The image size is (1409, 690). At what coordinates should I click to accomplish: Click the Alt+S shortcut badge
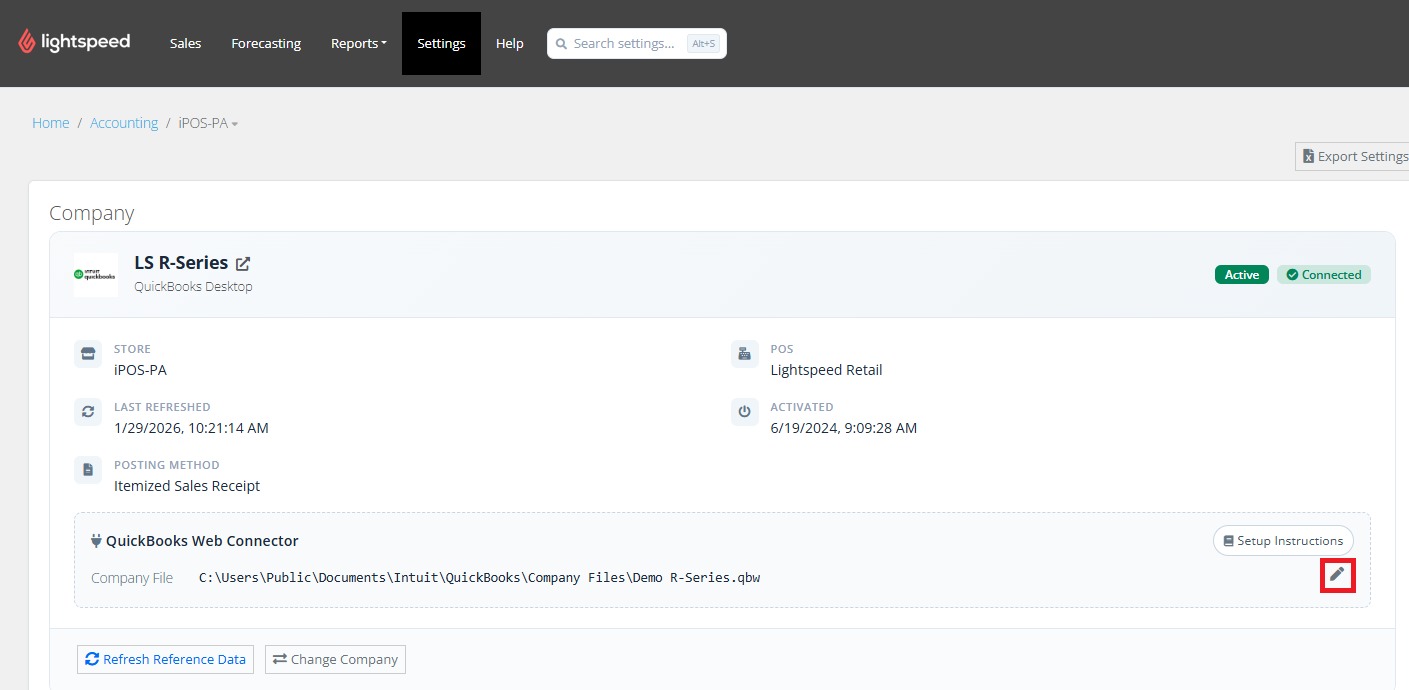tap(703, 44)
